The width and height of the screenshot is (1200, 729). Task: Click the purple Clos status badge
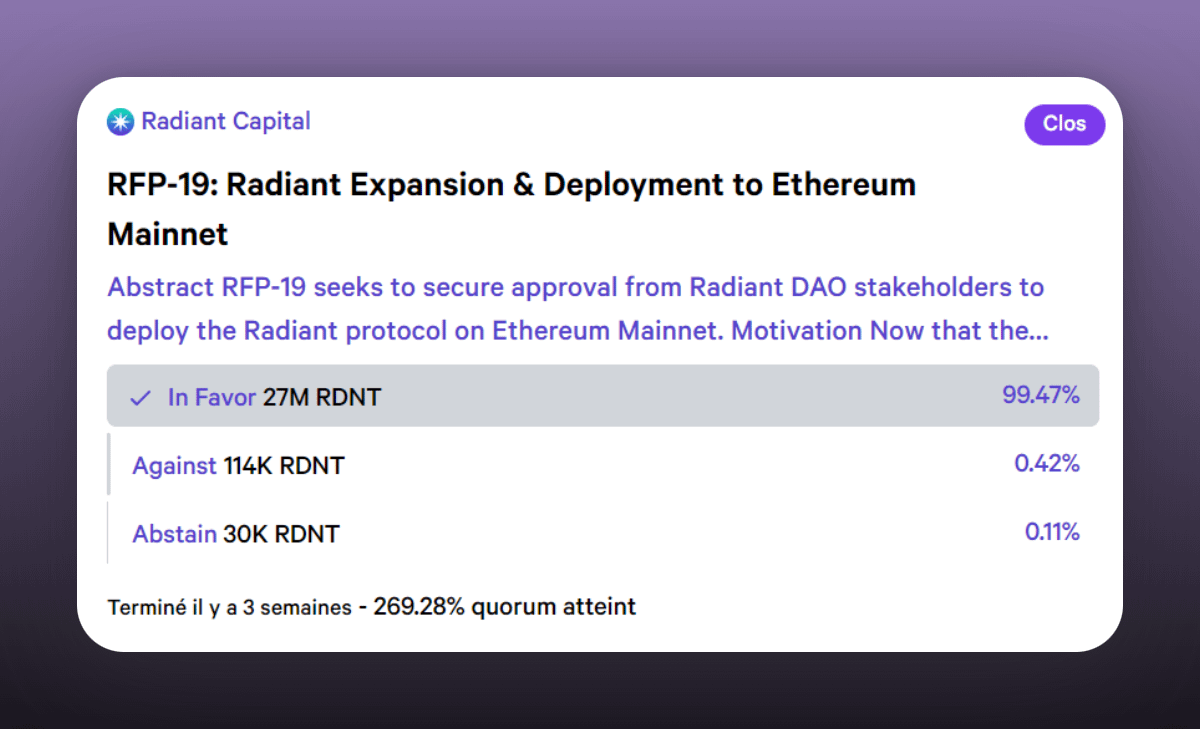point(1064,124)
